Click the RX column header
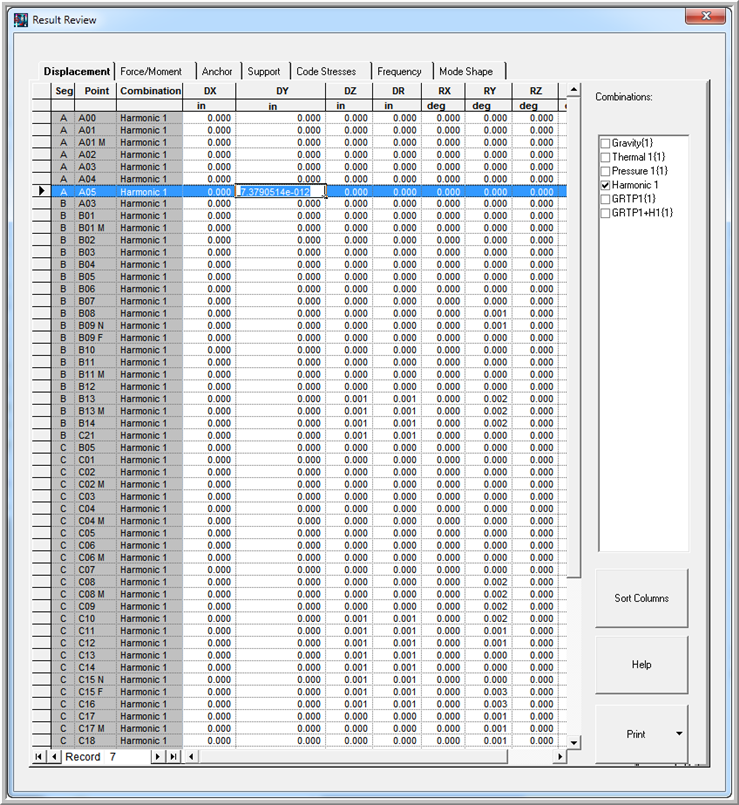739x805 pixels. pyautogui.click(x=444, y=91)
